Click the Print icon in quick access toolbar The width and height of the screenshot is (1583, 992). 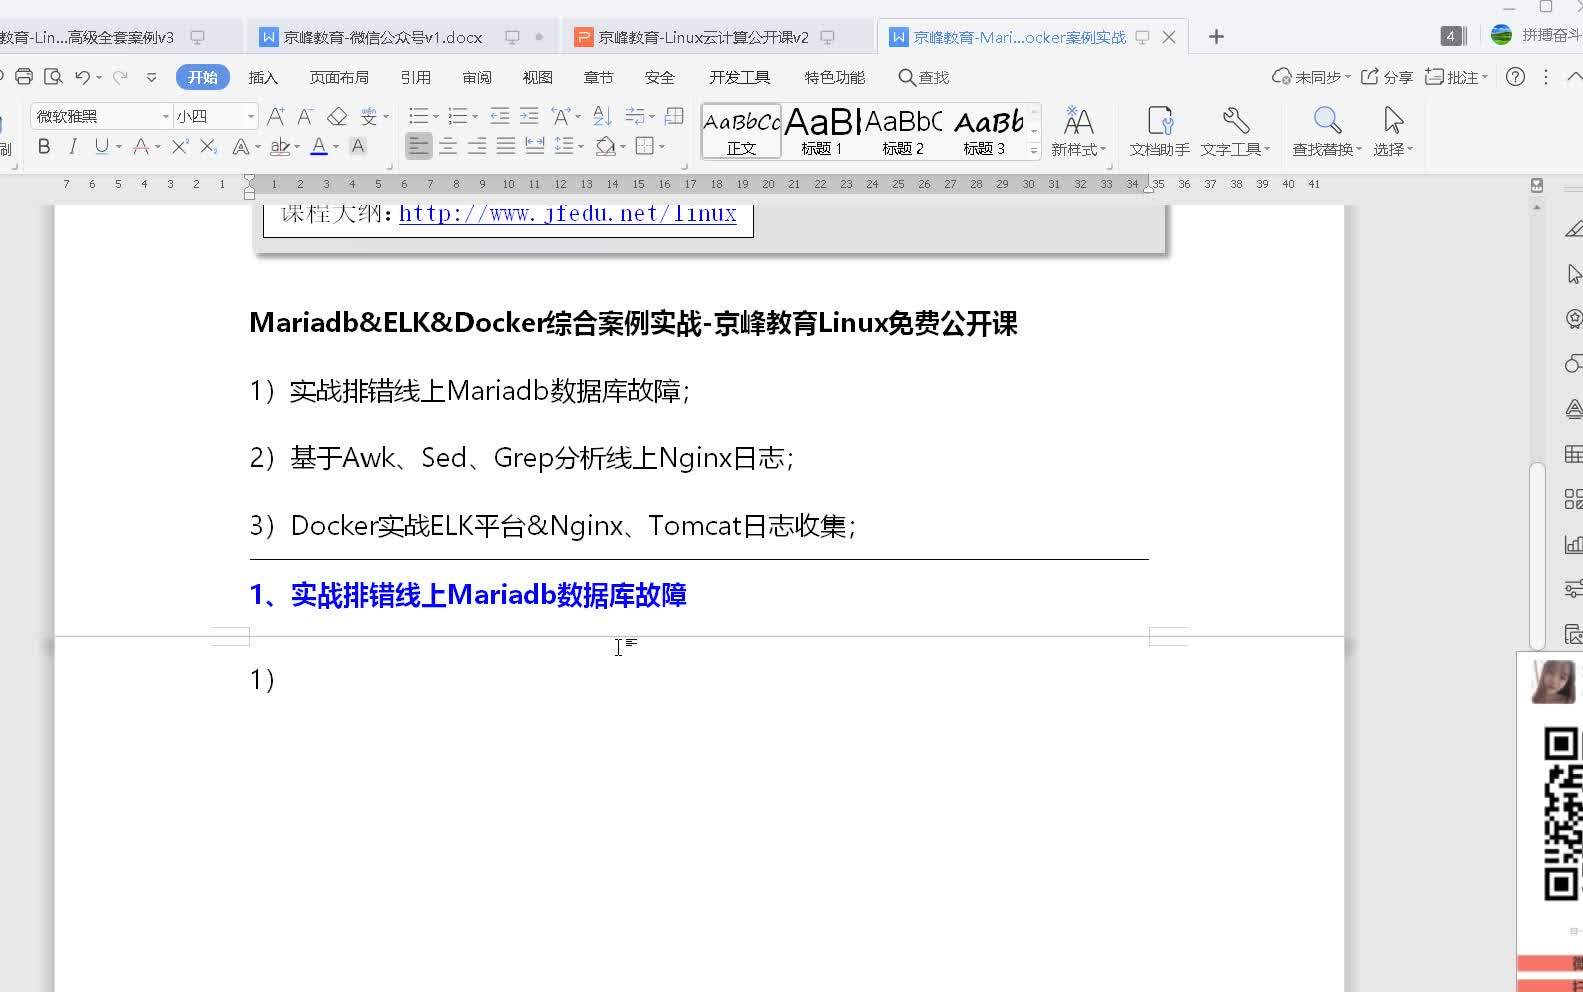[24, 77]
